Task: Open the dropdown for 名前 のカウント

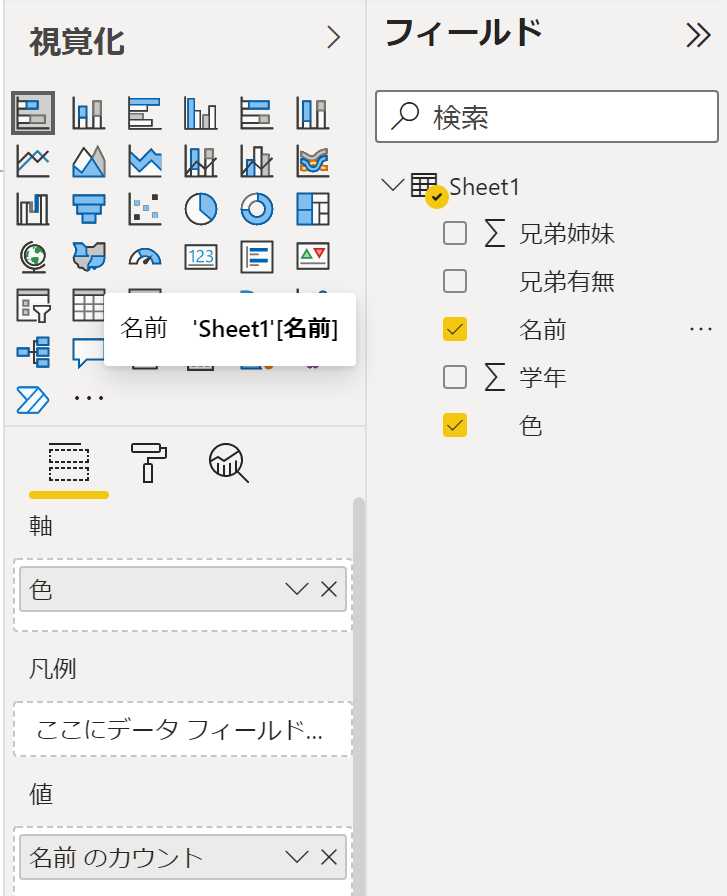Action: pyautogui.click(x=296, y=857)
